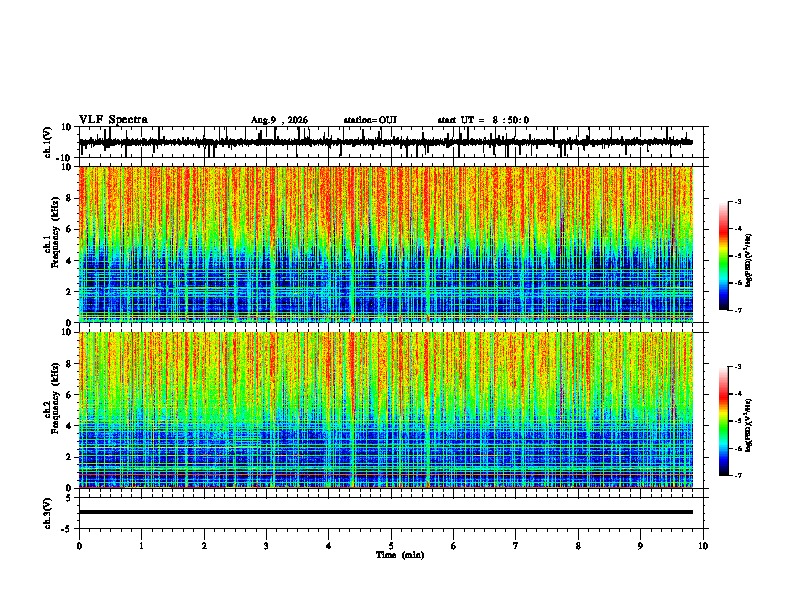Click the '6' kHz tick of ch.1 spectrogram
Viewport: 792px width, 612px height.
tap(70, 229)
